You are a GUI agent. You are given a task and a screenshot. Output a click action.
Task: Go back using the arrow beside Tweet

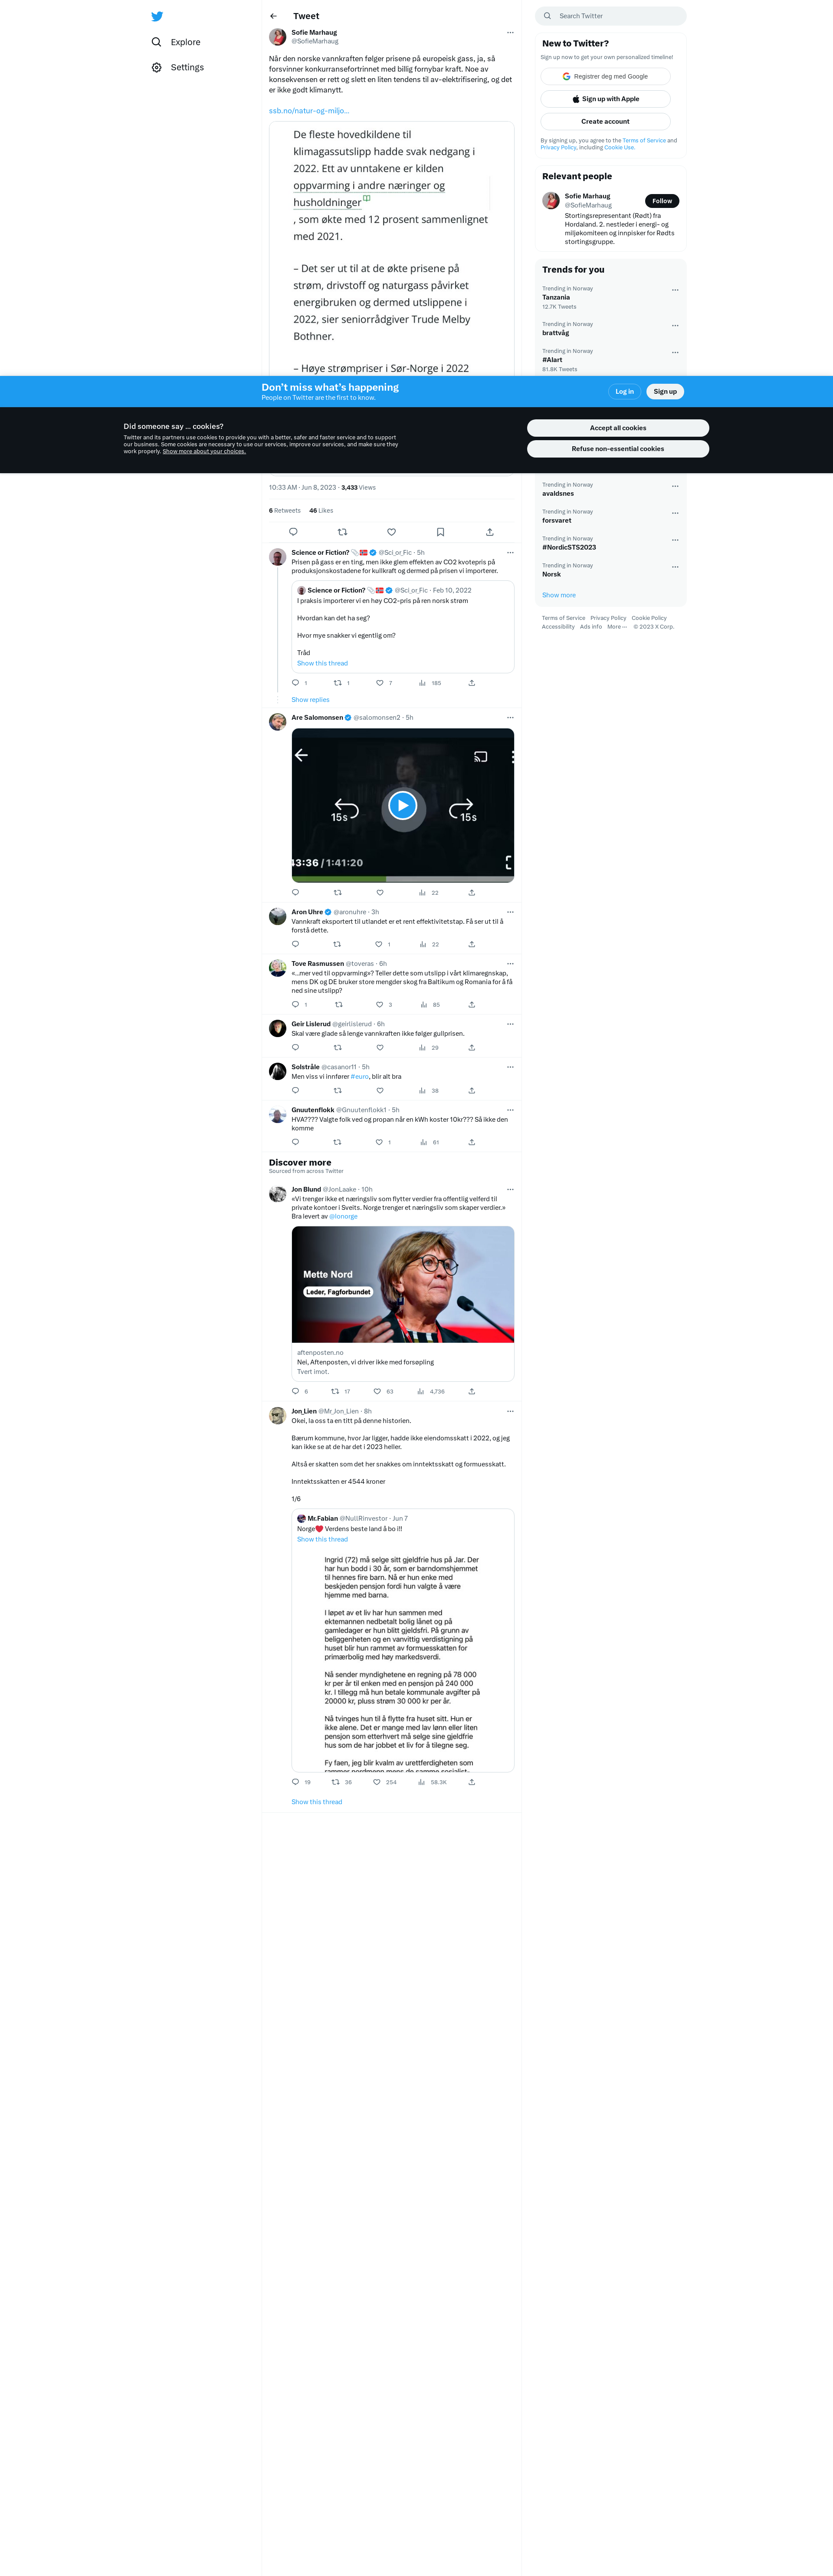tap(273, 16)
